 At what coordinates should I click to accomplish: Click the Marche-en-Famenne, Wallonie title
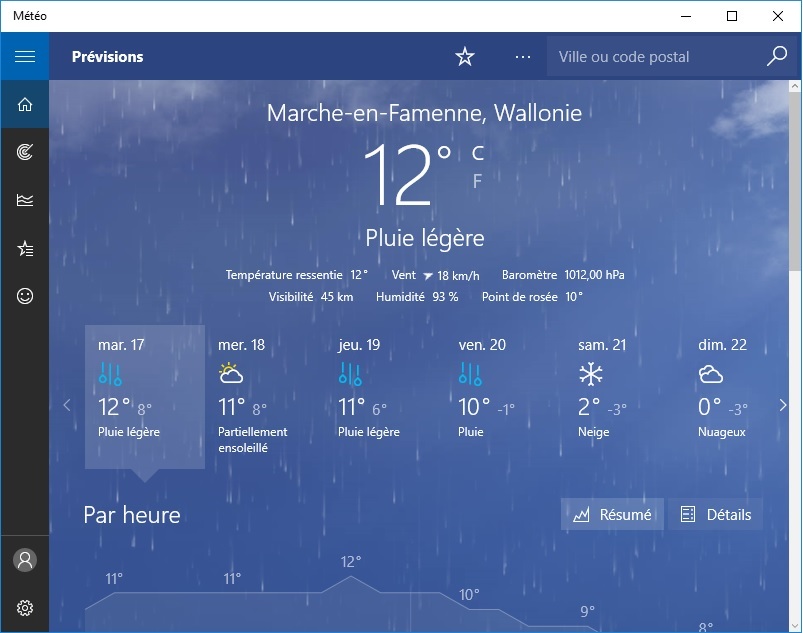coord(424,113)
